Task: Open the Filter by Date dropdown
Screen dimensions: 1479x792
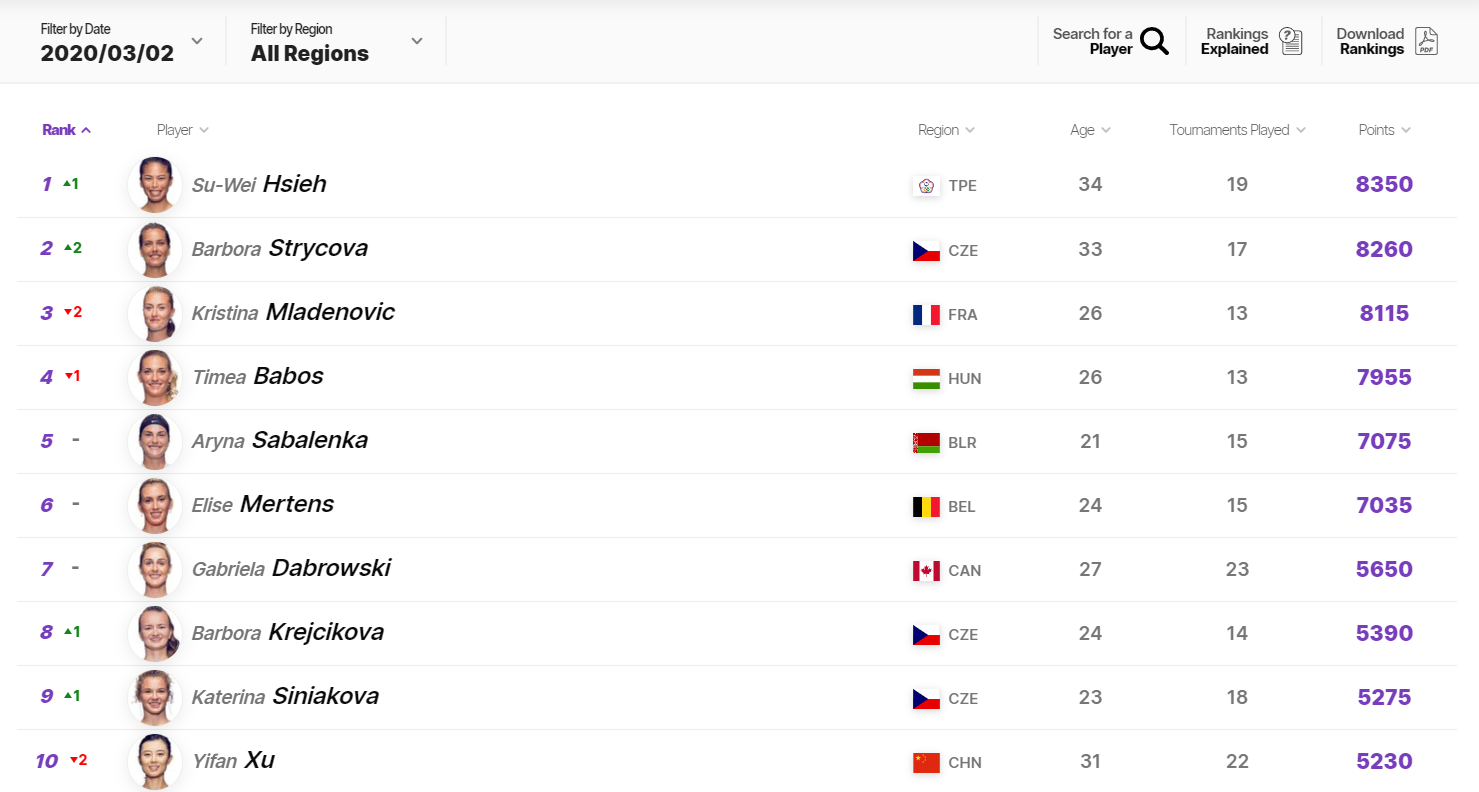Action: (122, 42)
